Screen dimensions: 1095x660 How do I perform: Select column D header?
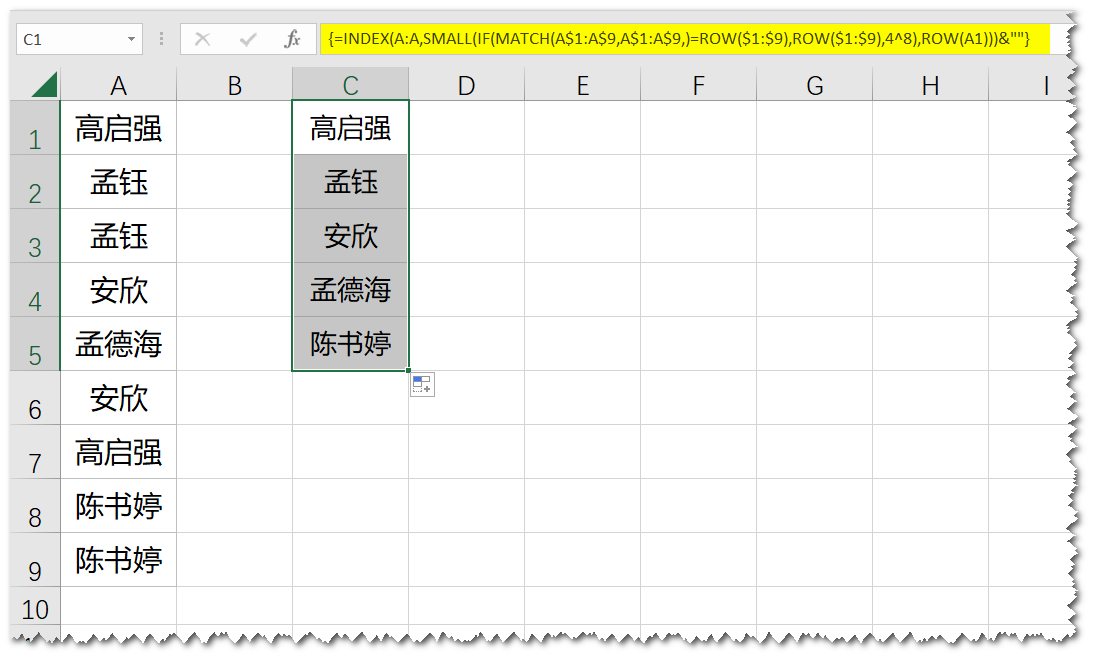point(466,85)
